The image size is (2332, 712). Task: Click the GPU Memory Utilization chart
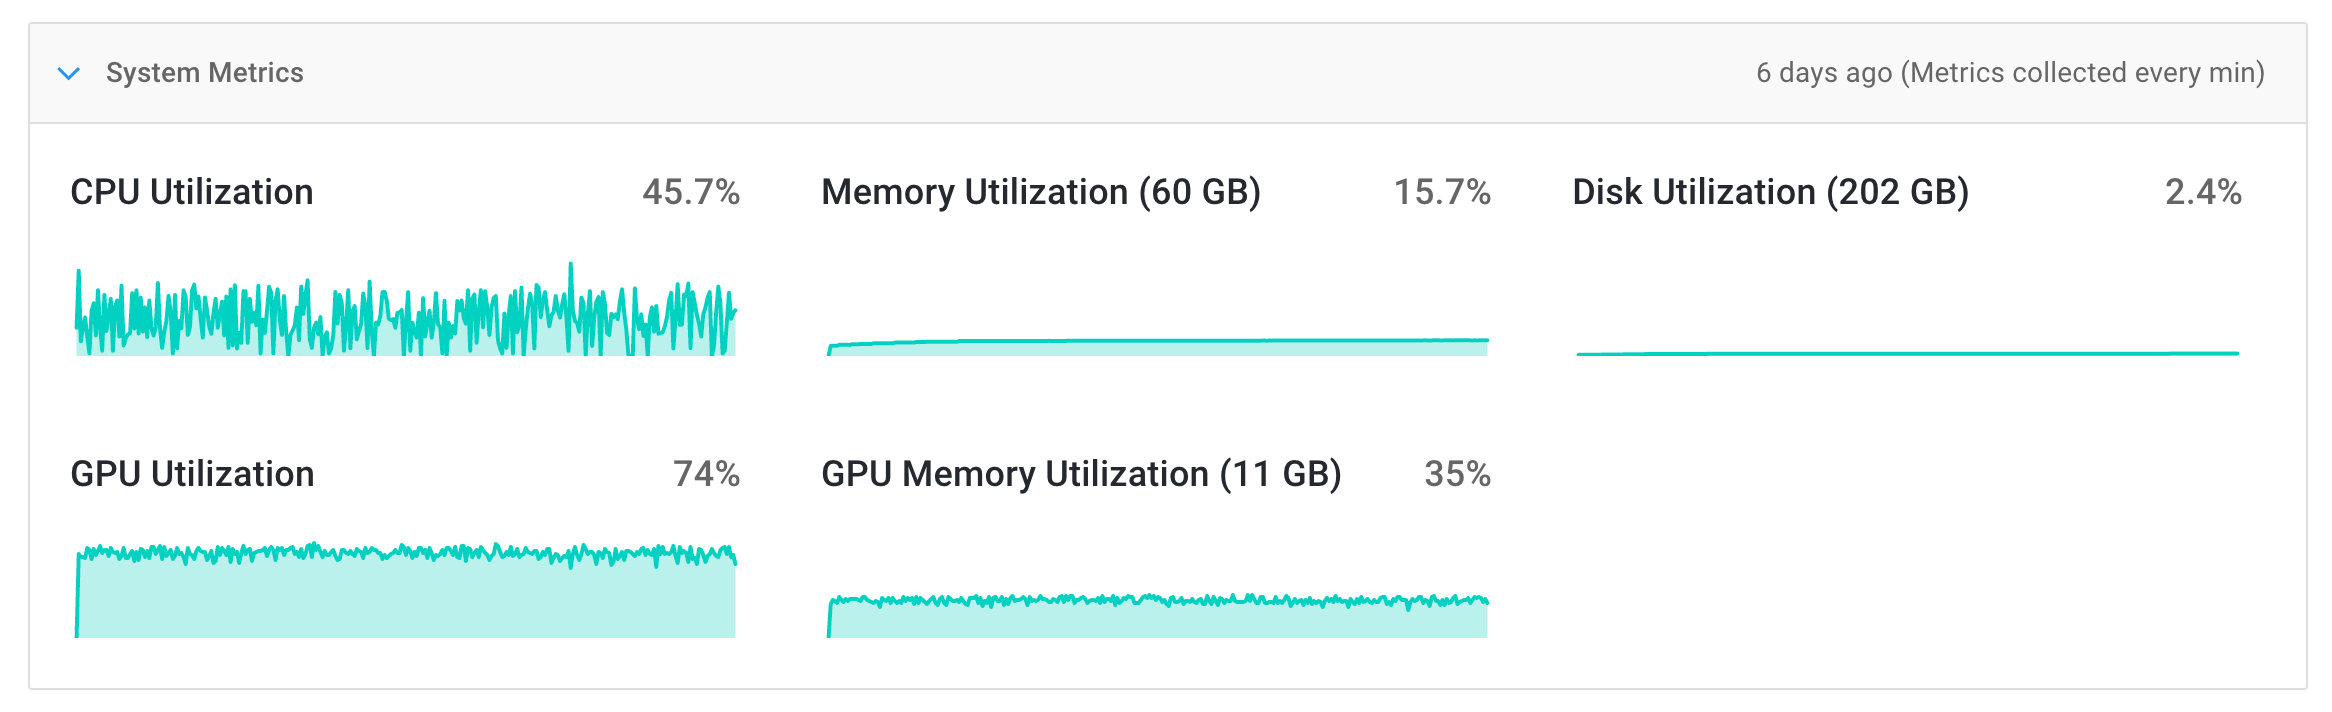(1157, 616)
